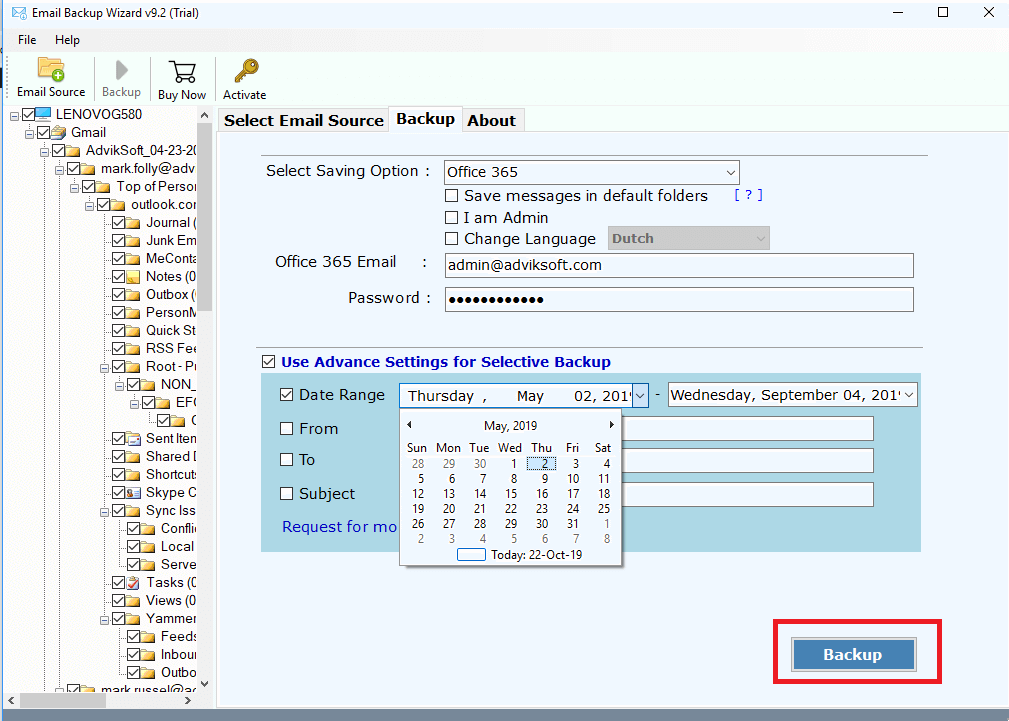Screen dimensions: 1009x721
Task: Click the [ ? ] help link
Action: pyautogui.click(x=748, y=195)
